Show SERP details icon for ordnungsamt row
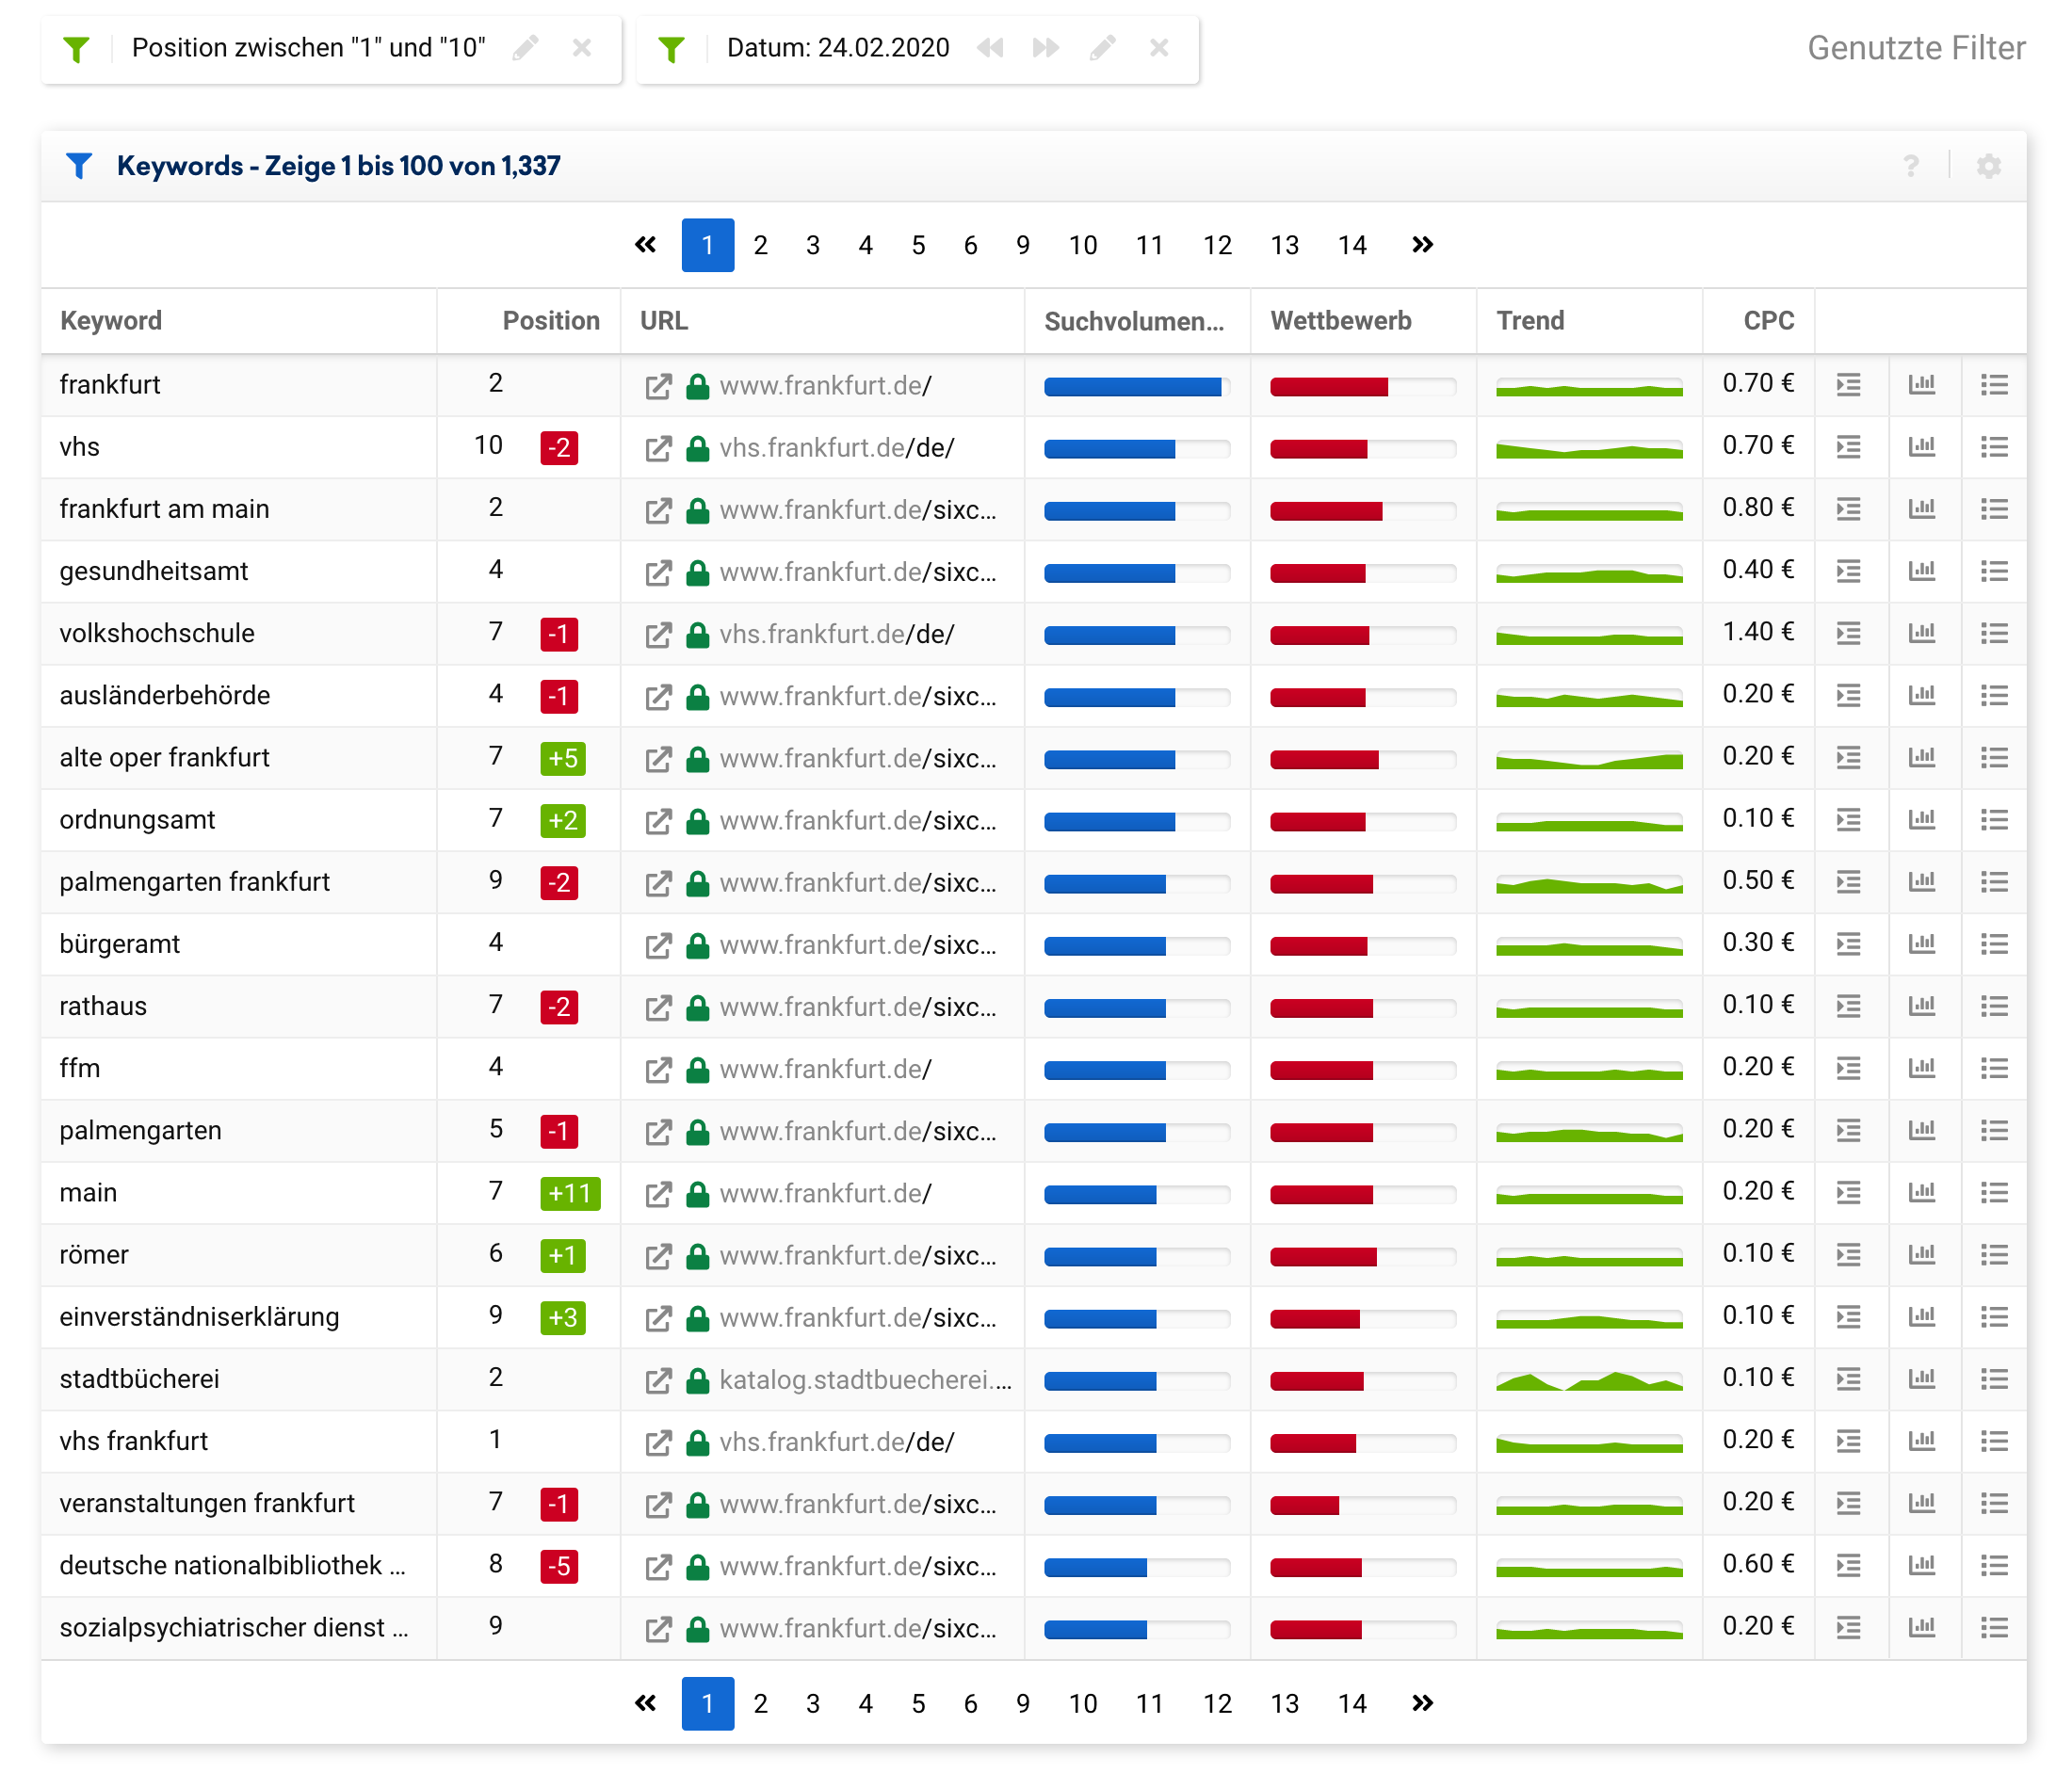Image resolution: width=2072 pixels, height=1789 pixels. pyautogui.click(x=1849, y=820)
